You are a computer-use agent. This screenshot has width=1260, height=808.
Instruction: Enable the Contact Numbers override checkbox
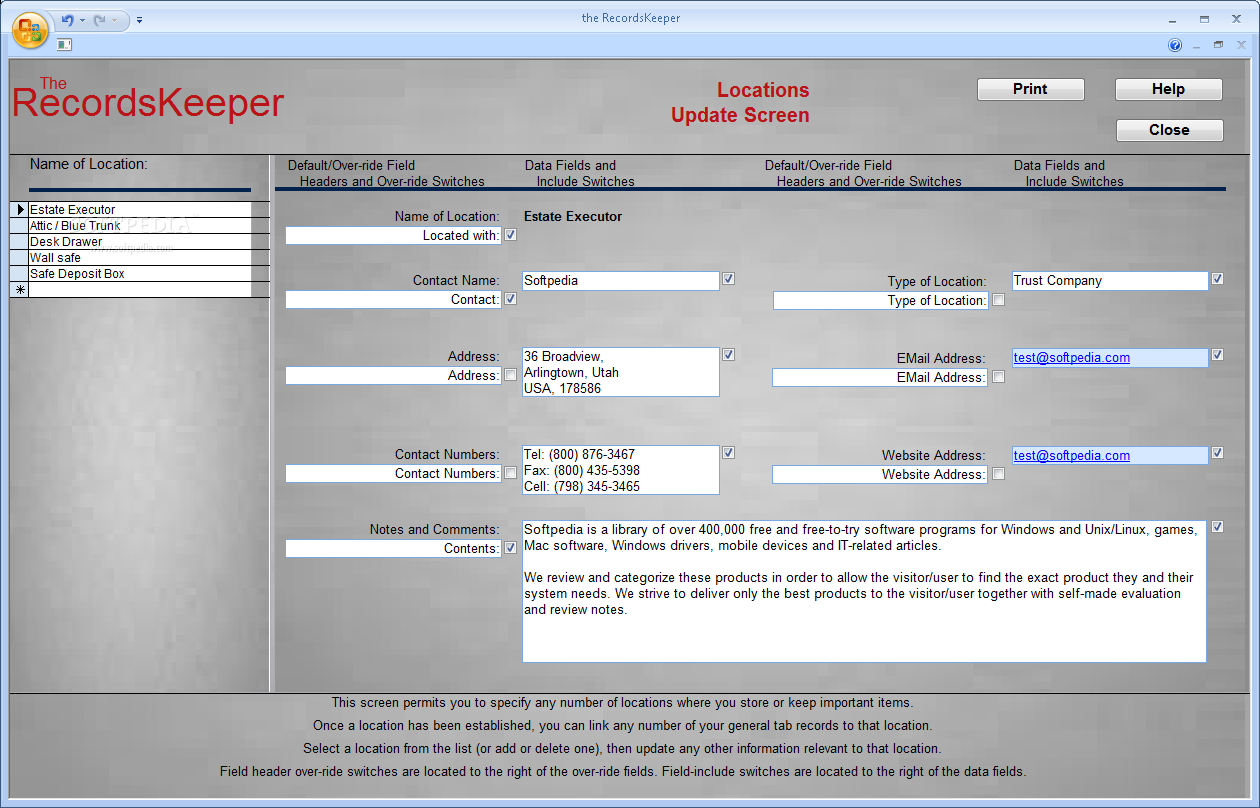[x=510, y=473]
